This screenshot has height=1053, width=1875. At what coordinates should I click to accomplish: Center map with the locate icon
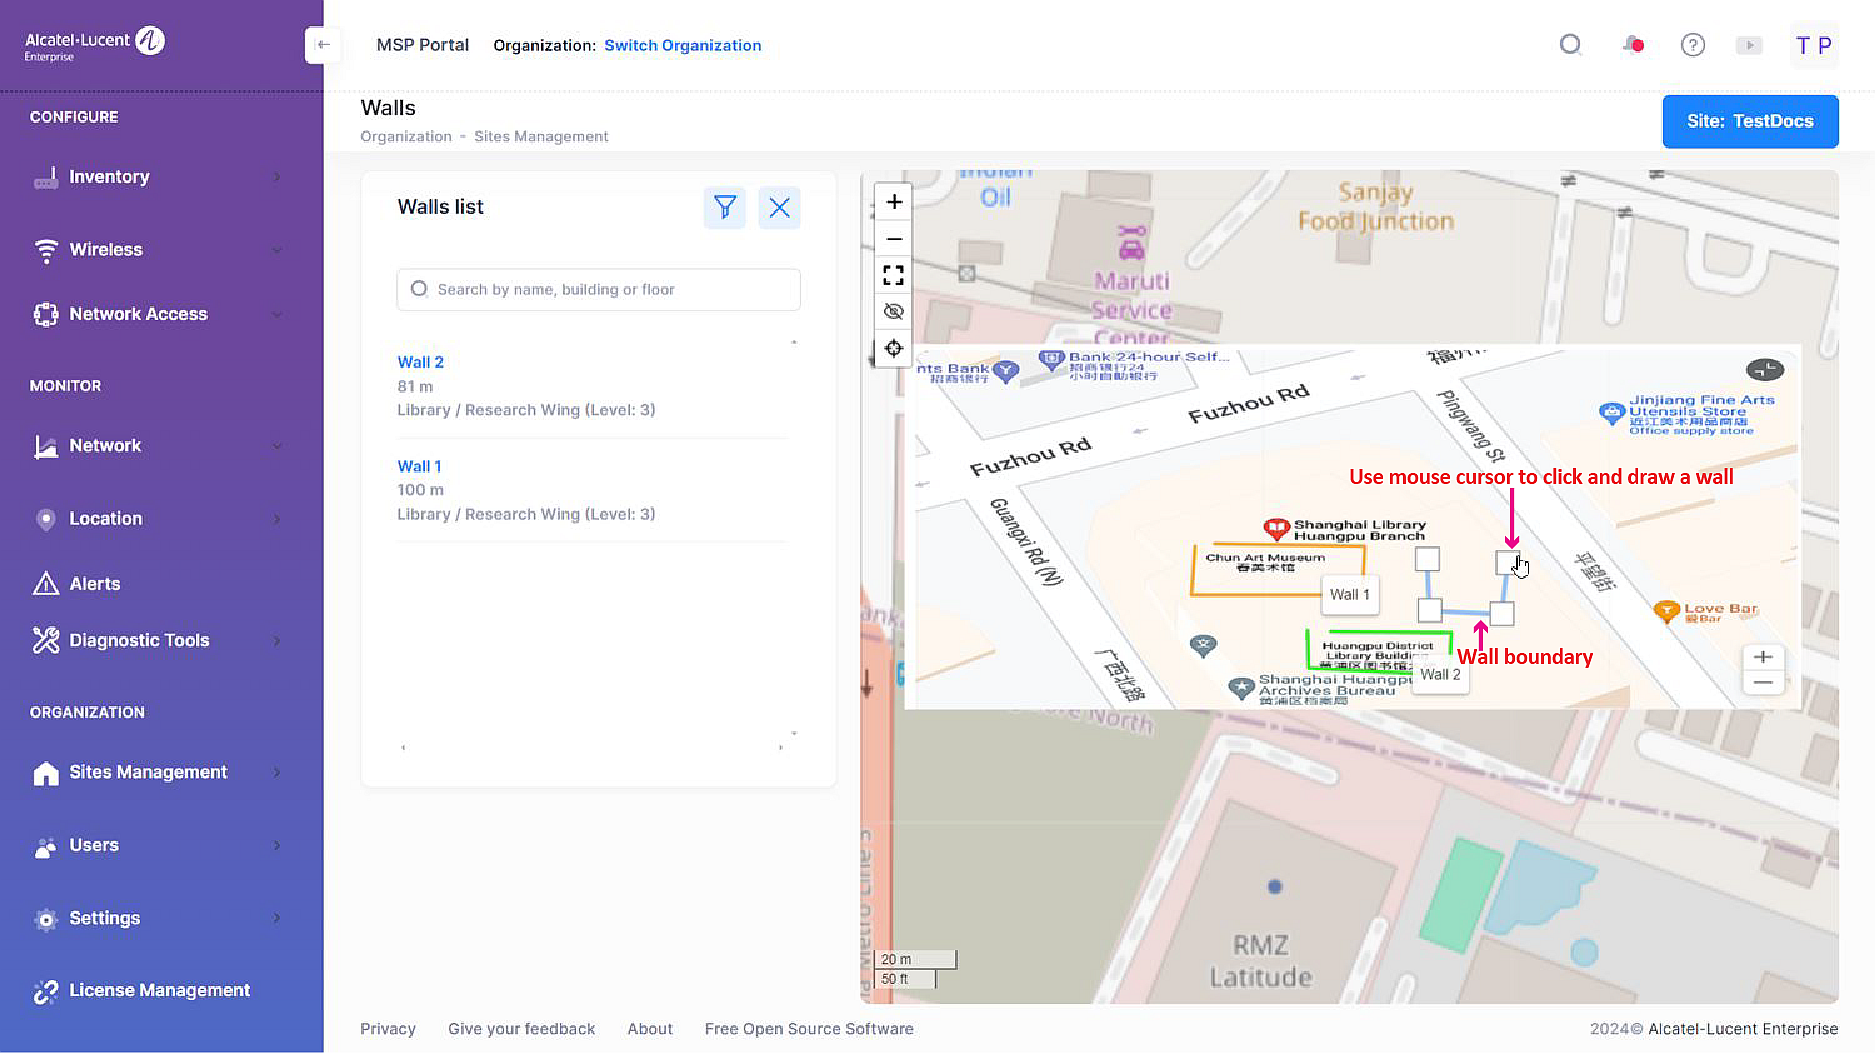pos(894,349)
